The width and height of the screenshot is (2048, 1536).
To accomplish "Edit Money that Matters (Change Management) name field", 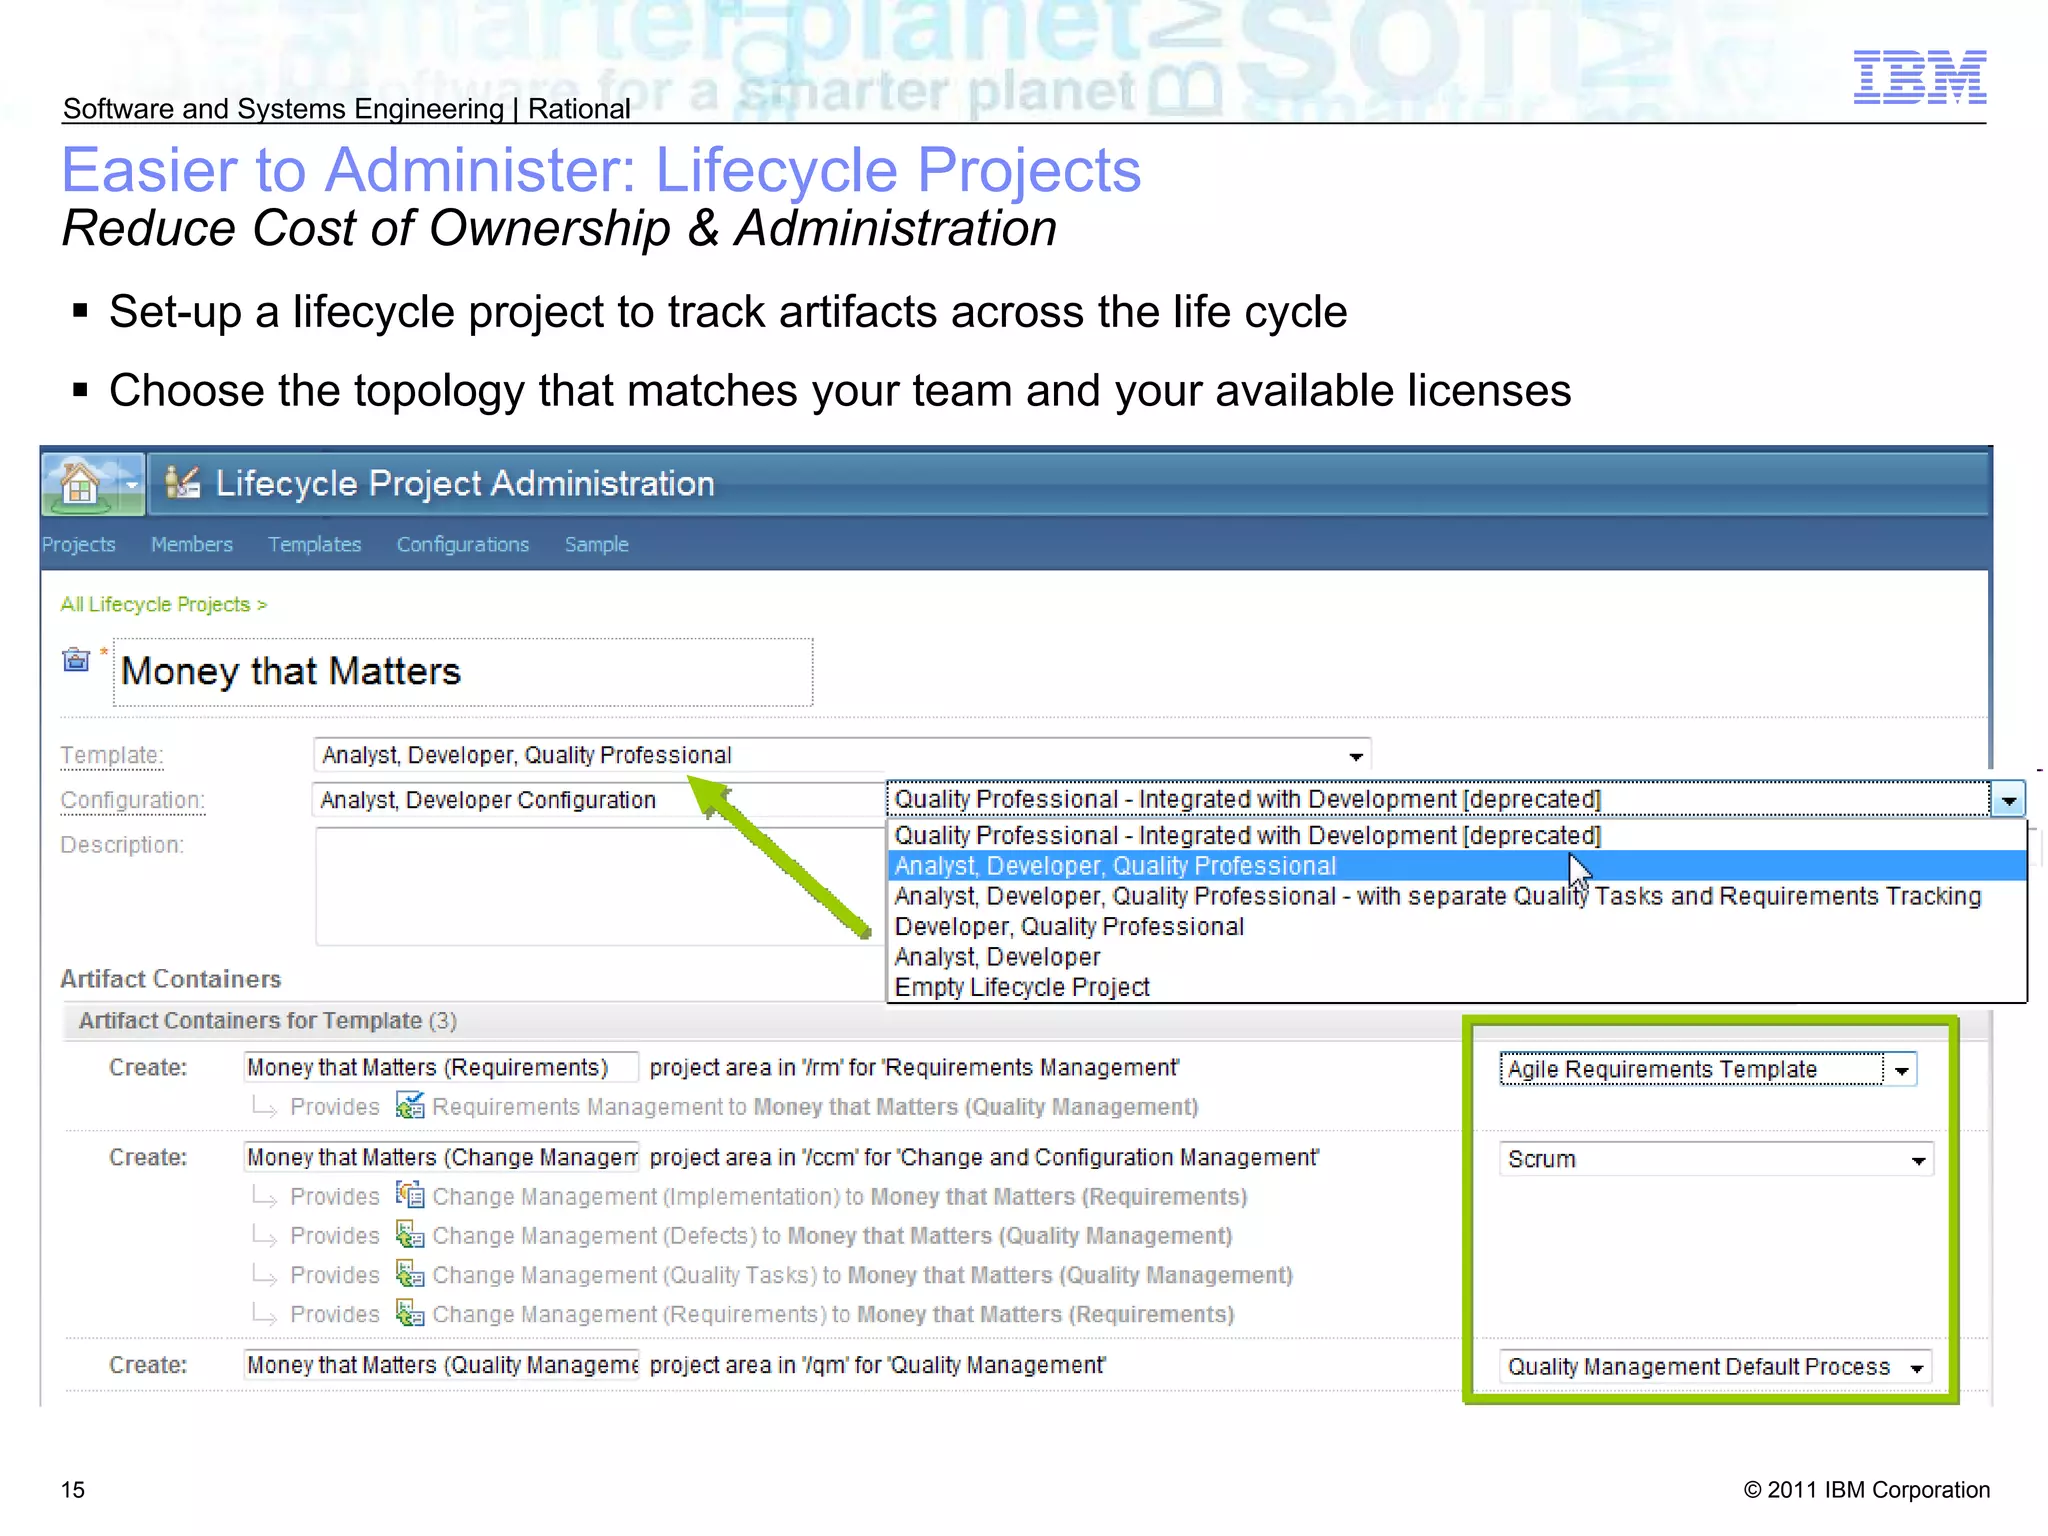I will pyautogui.click(x=441, y=1157).
